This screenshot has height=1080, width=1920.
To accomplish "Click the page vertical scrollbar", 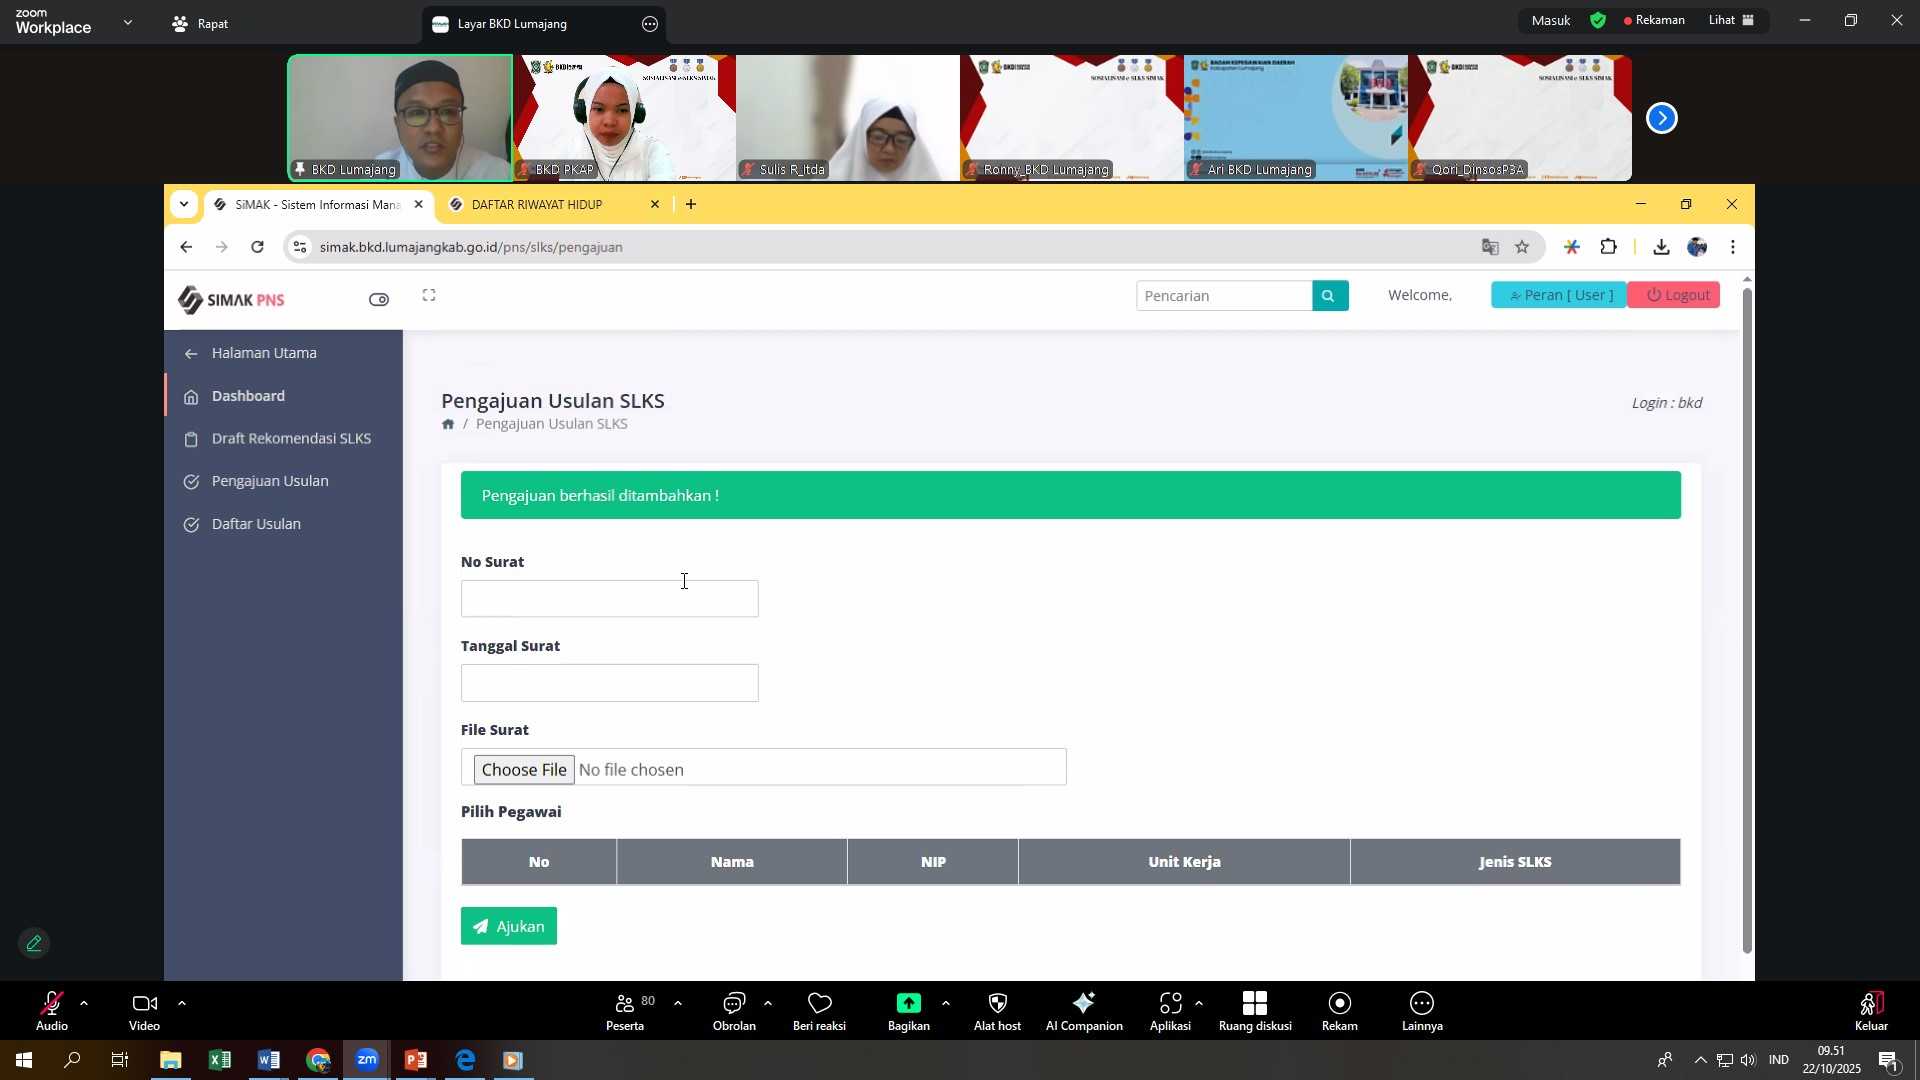I will click(1747, 620).
